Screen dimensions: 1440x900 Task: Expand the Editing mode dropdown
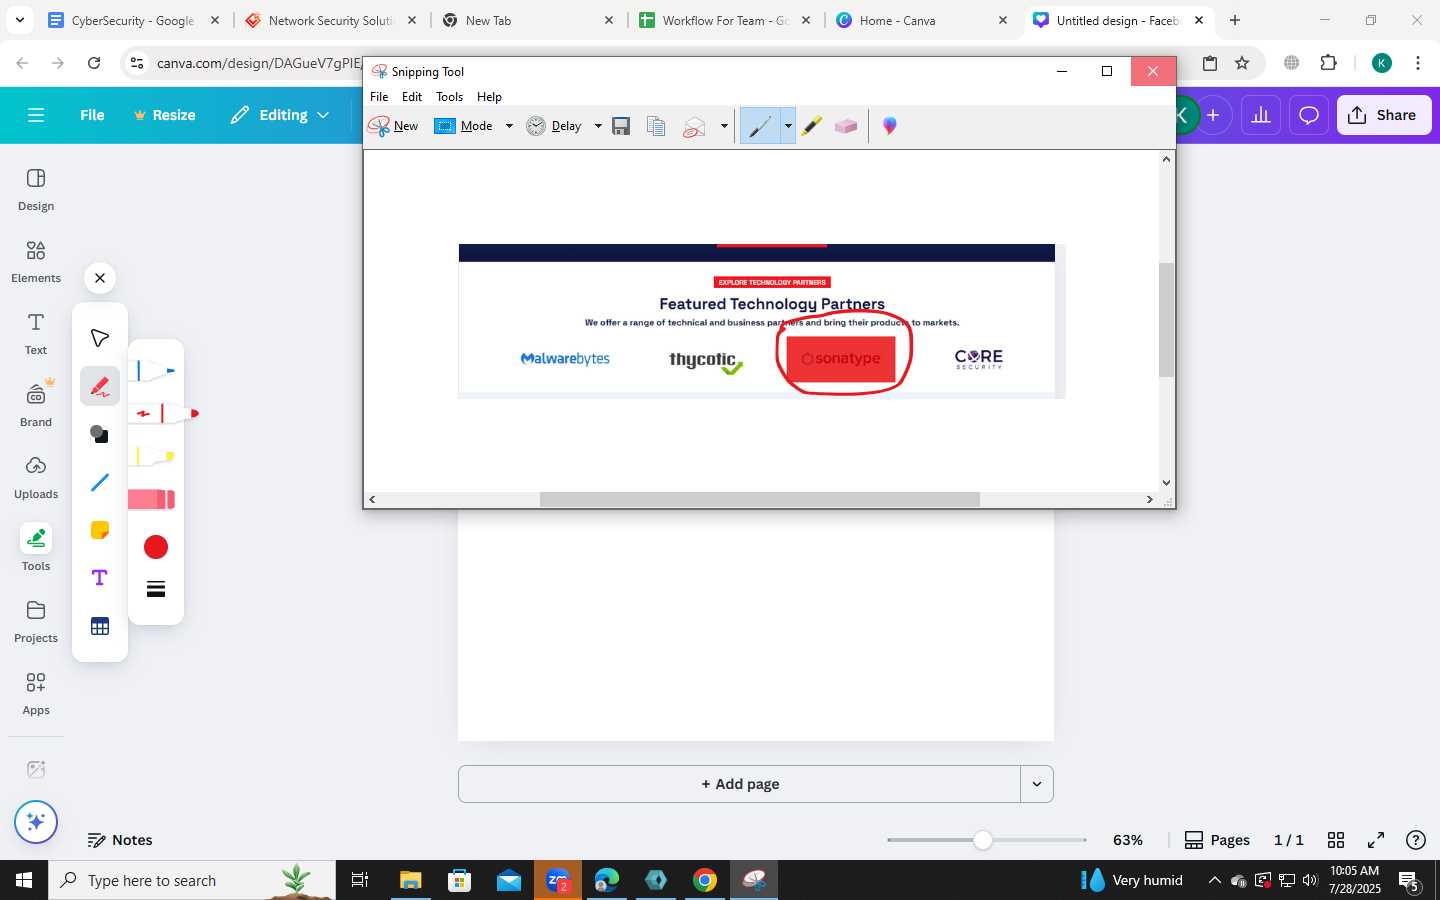pyautogui.click(x=280, y=115)
